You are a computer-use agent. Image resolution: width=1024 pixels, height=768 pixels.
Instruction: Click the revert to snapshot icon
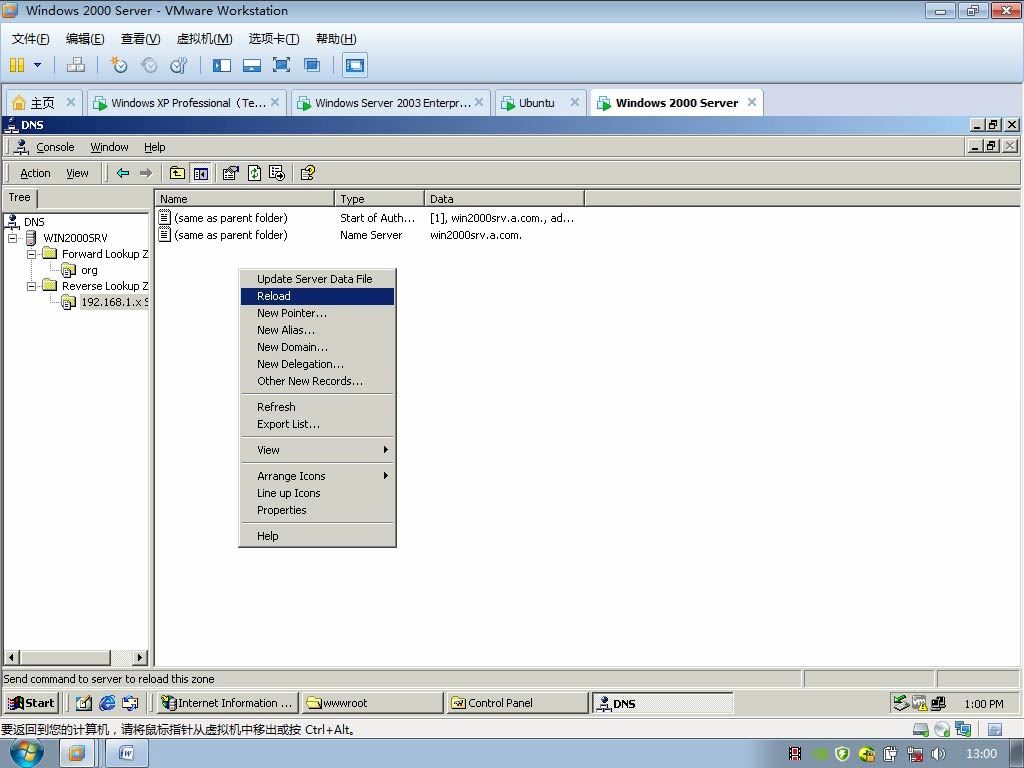pos(149,65)
